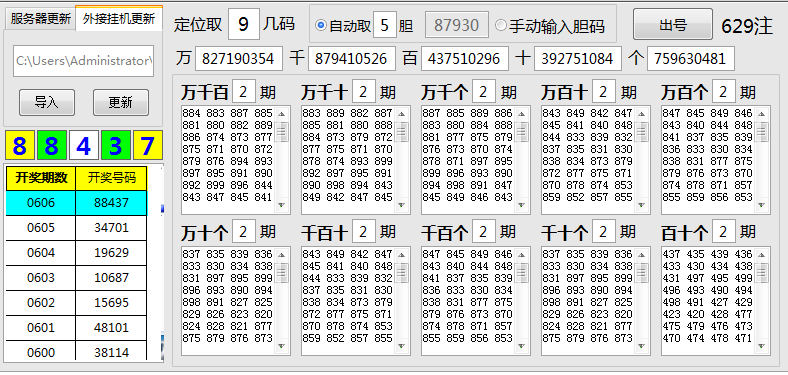Image resolution: width=788 pixels, height=375 pixels.
Task: Click the 万百十 期 number box
Action: pyautogui.click(x=604, y=92)
